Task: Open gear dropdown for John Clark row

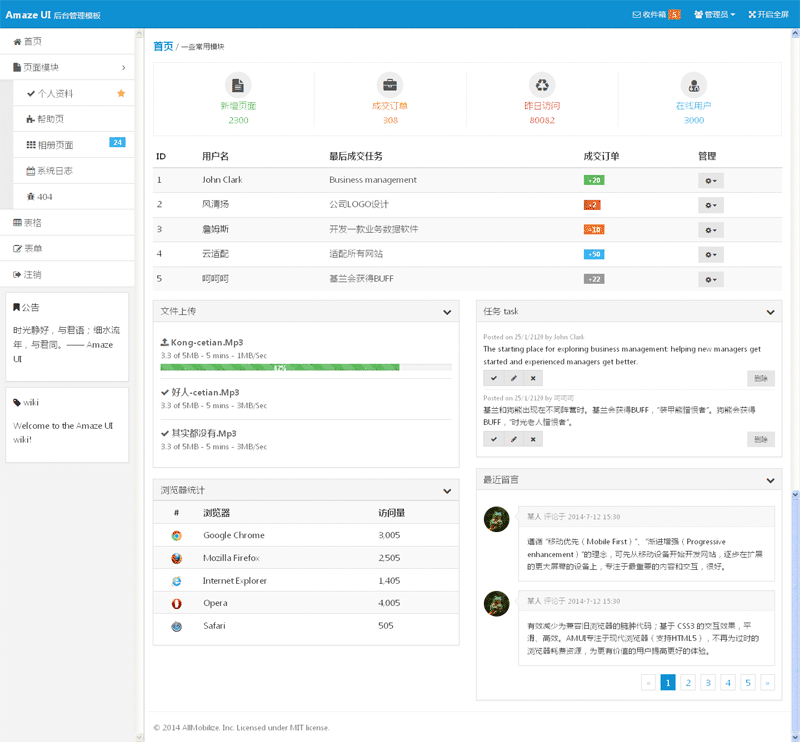Action: coord(710,180)
